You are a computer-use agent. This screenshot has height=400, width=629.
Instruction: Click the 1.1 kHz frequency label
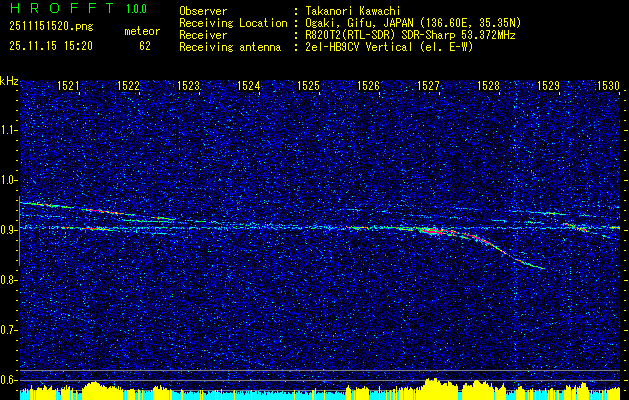[8, 130]
